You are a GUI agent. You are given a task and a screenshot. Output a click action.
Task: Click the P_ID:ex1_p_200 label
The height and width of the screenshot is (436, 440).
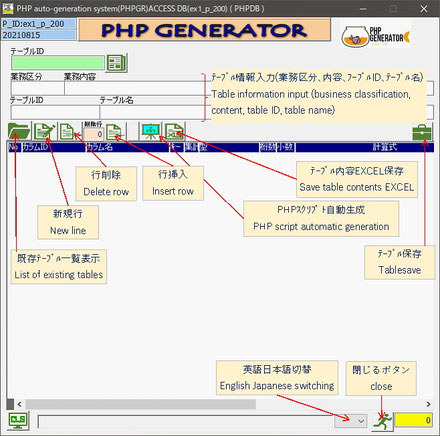pyautogui.click(x=39, y=24)
